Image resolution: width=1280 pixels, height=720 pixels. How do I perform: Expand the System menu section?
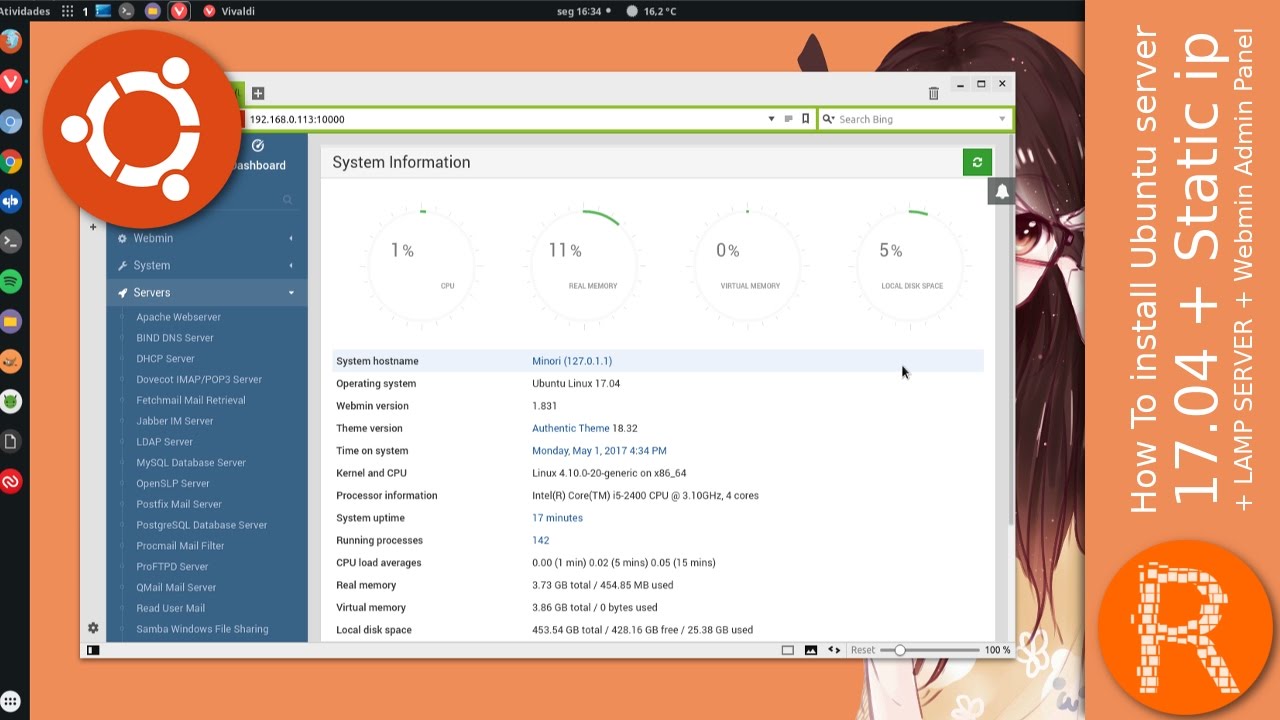point(207,265)
